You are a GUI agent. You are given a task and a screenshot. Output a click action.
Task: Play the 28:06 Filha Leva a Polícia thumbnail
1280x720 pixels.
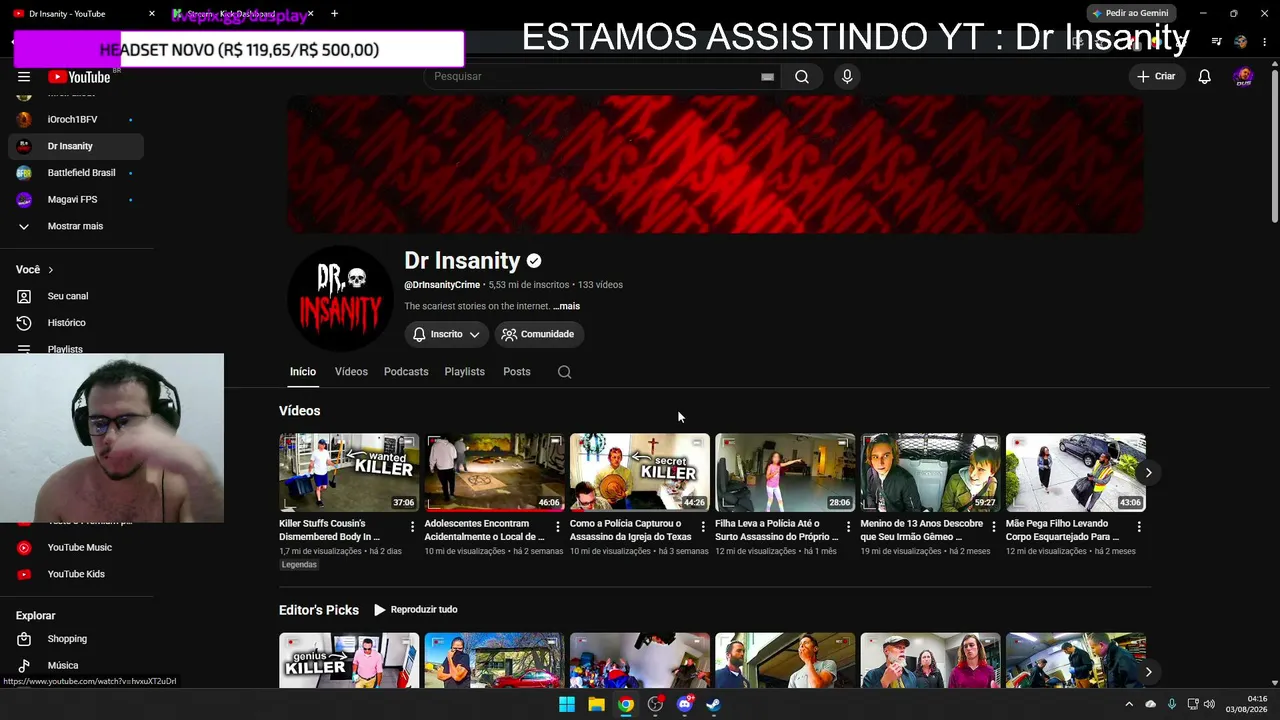tap(785, 472)
